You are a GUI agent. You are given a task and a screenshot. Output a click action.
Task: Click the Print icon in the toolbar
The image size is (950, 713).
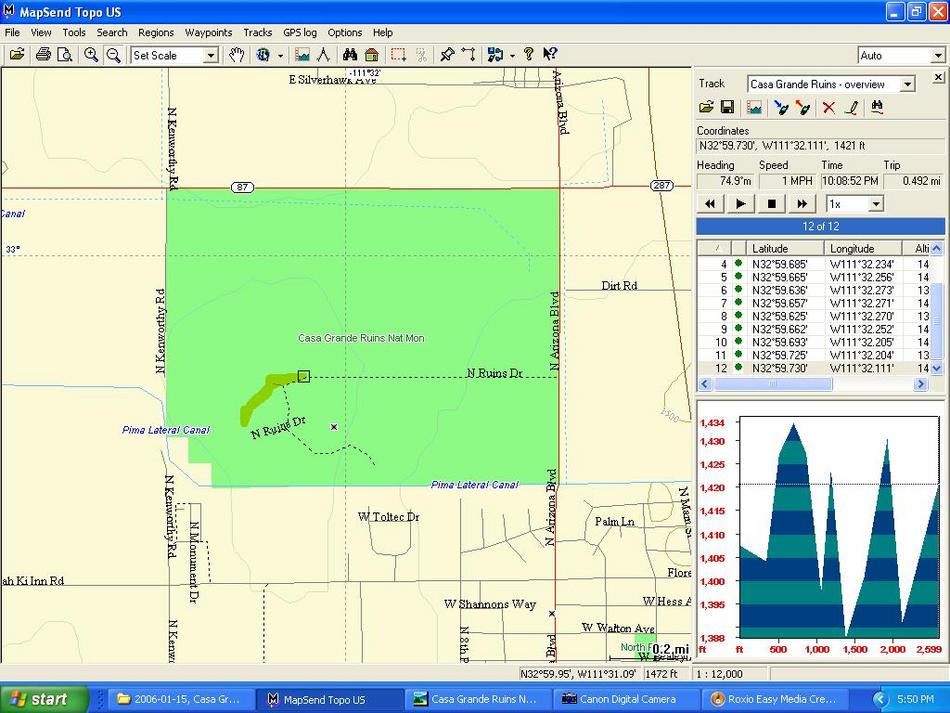tap(43, 55)
